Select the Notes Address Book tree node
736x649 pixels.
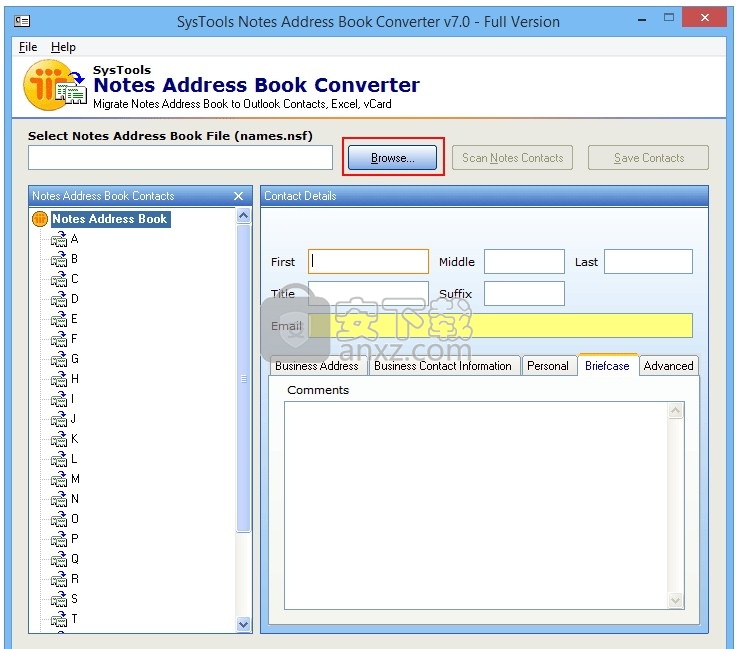tap(110, 219)
